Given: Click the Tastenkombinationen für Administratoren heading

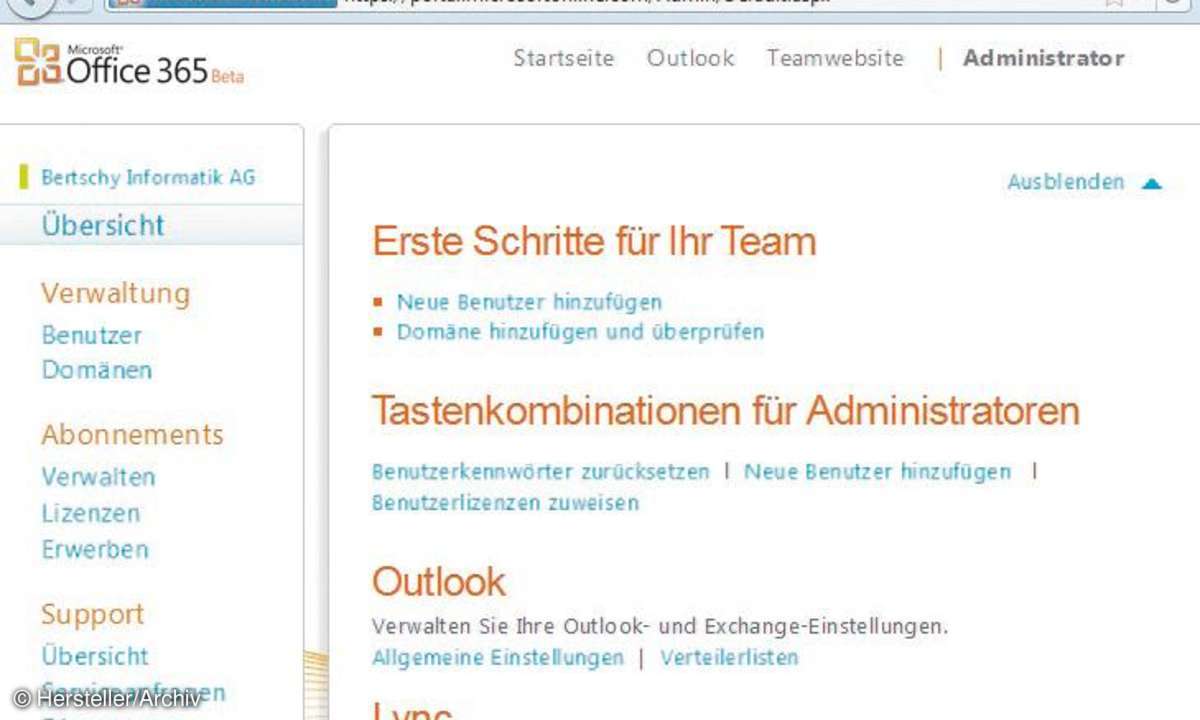Looking at the screenshot, I should click(726, 410).
